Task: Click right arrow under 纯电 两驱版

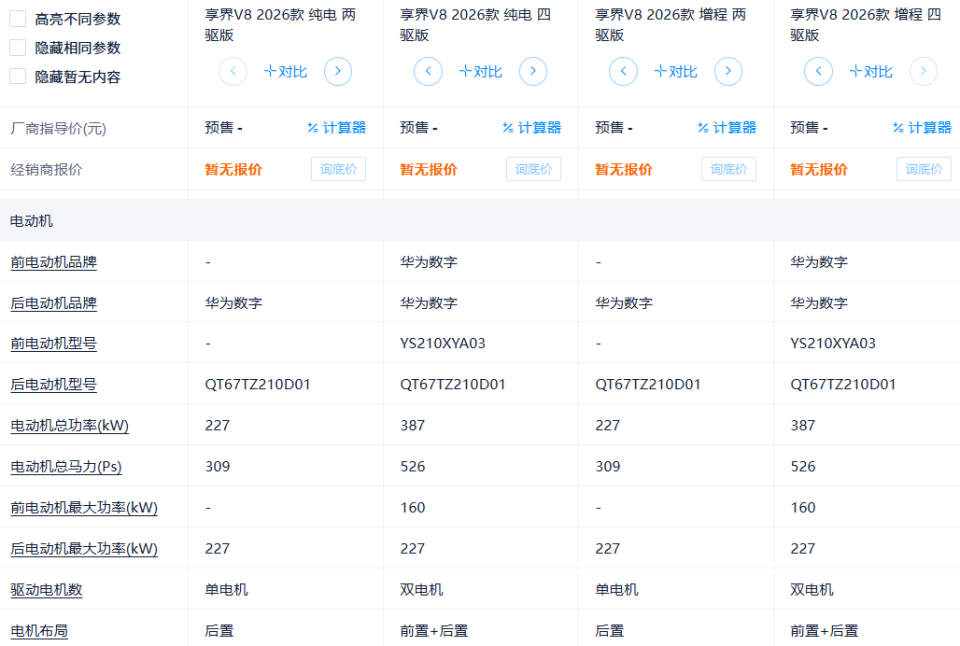Action: (x=338, y=72)
